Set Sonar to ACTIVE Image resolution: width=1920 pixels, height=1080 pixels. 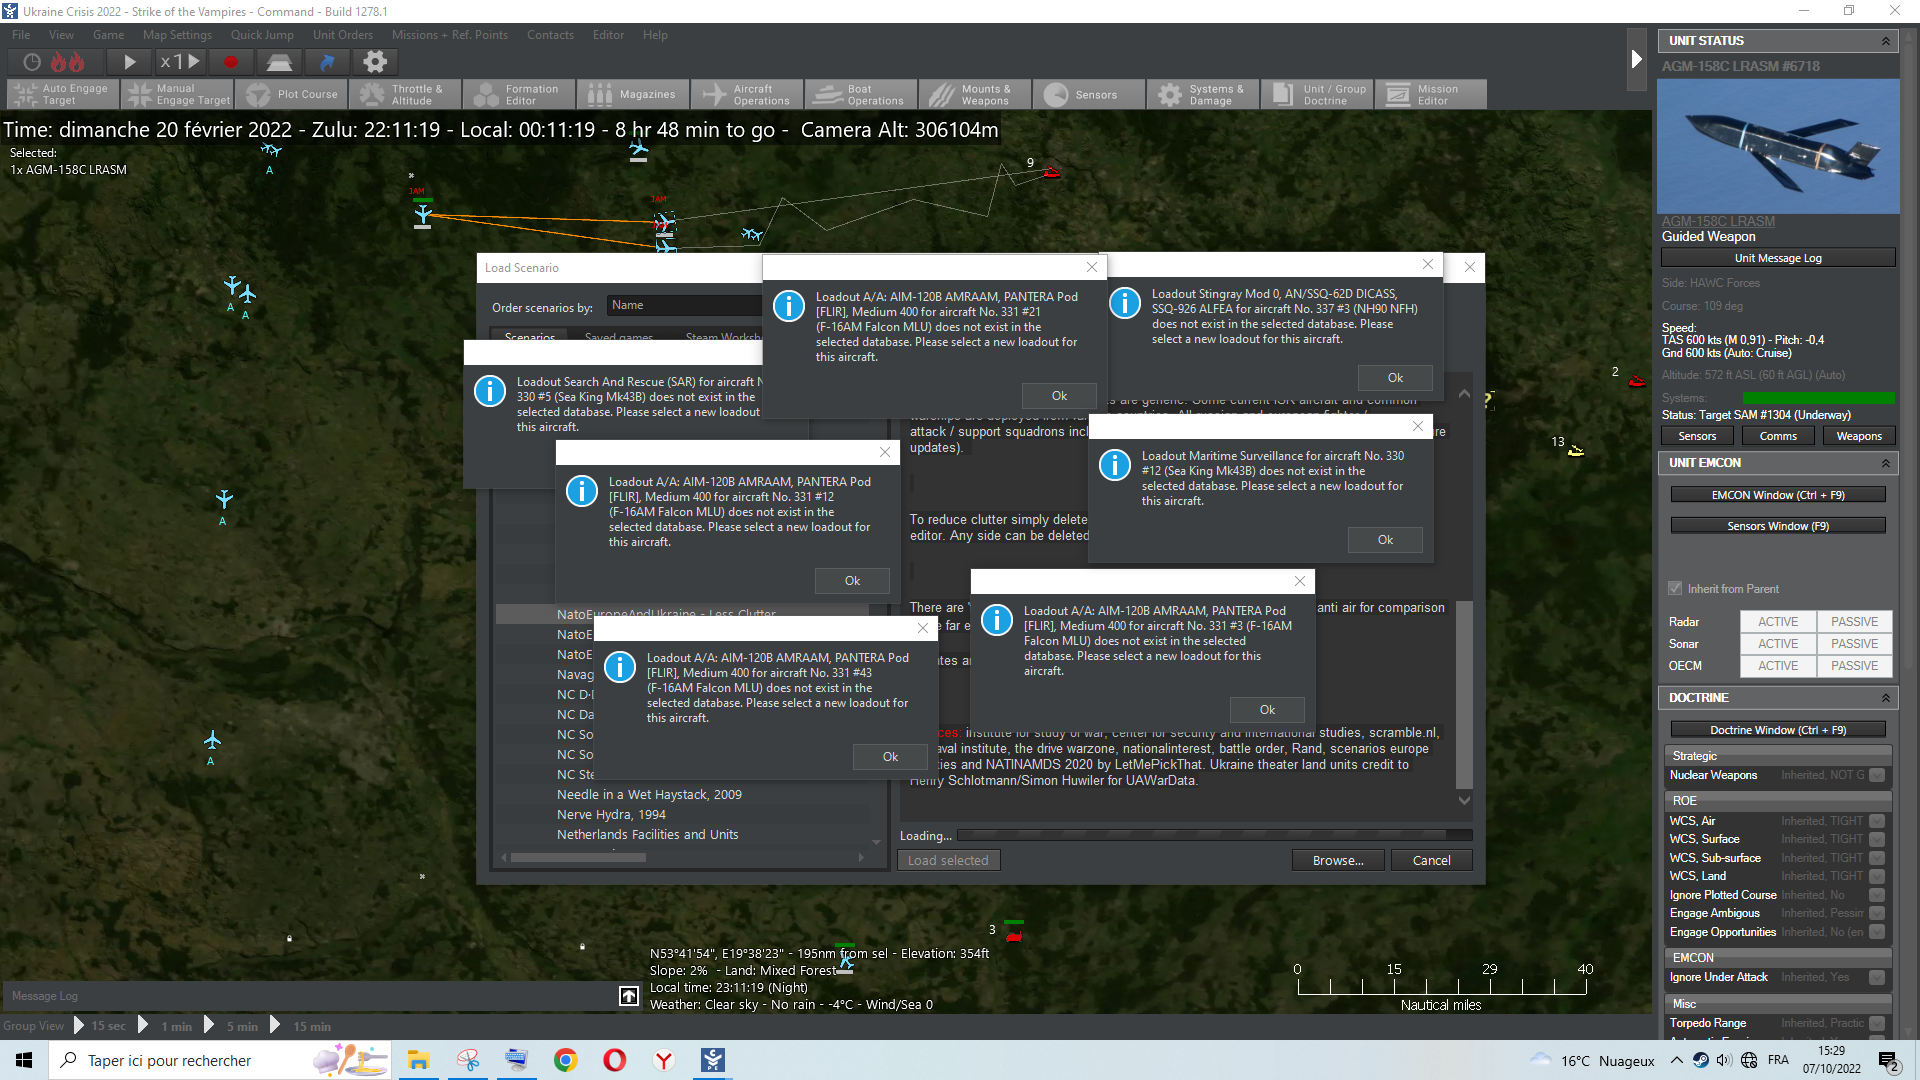coord(1778,644)
